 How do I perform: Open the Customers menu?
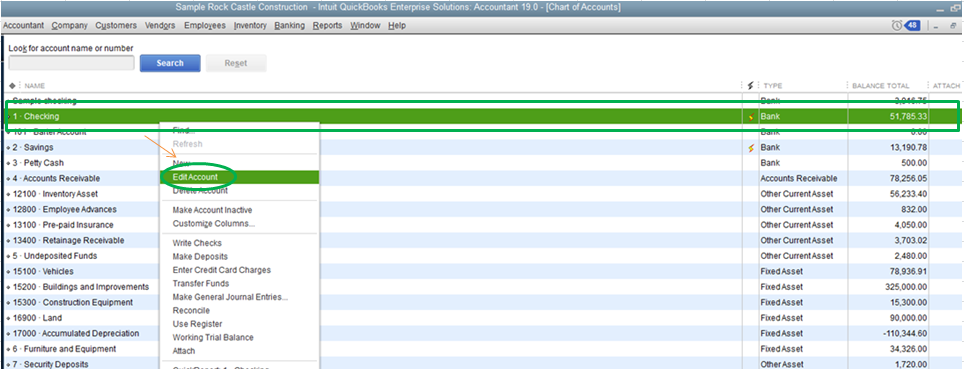116,26
